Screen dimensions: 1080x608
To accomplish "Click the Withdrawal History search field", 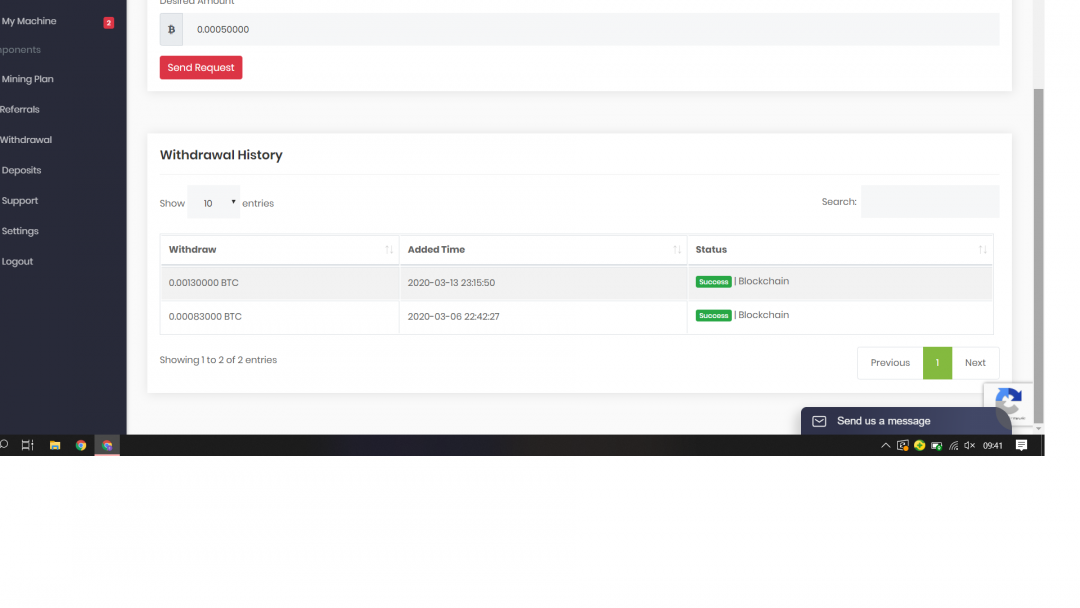I will point(929,202).
